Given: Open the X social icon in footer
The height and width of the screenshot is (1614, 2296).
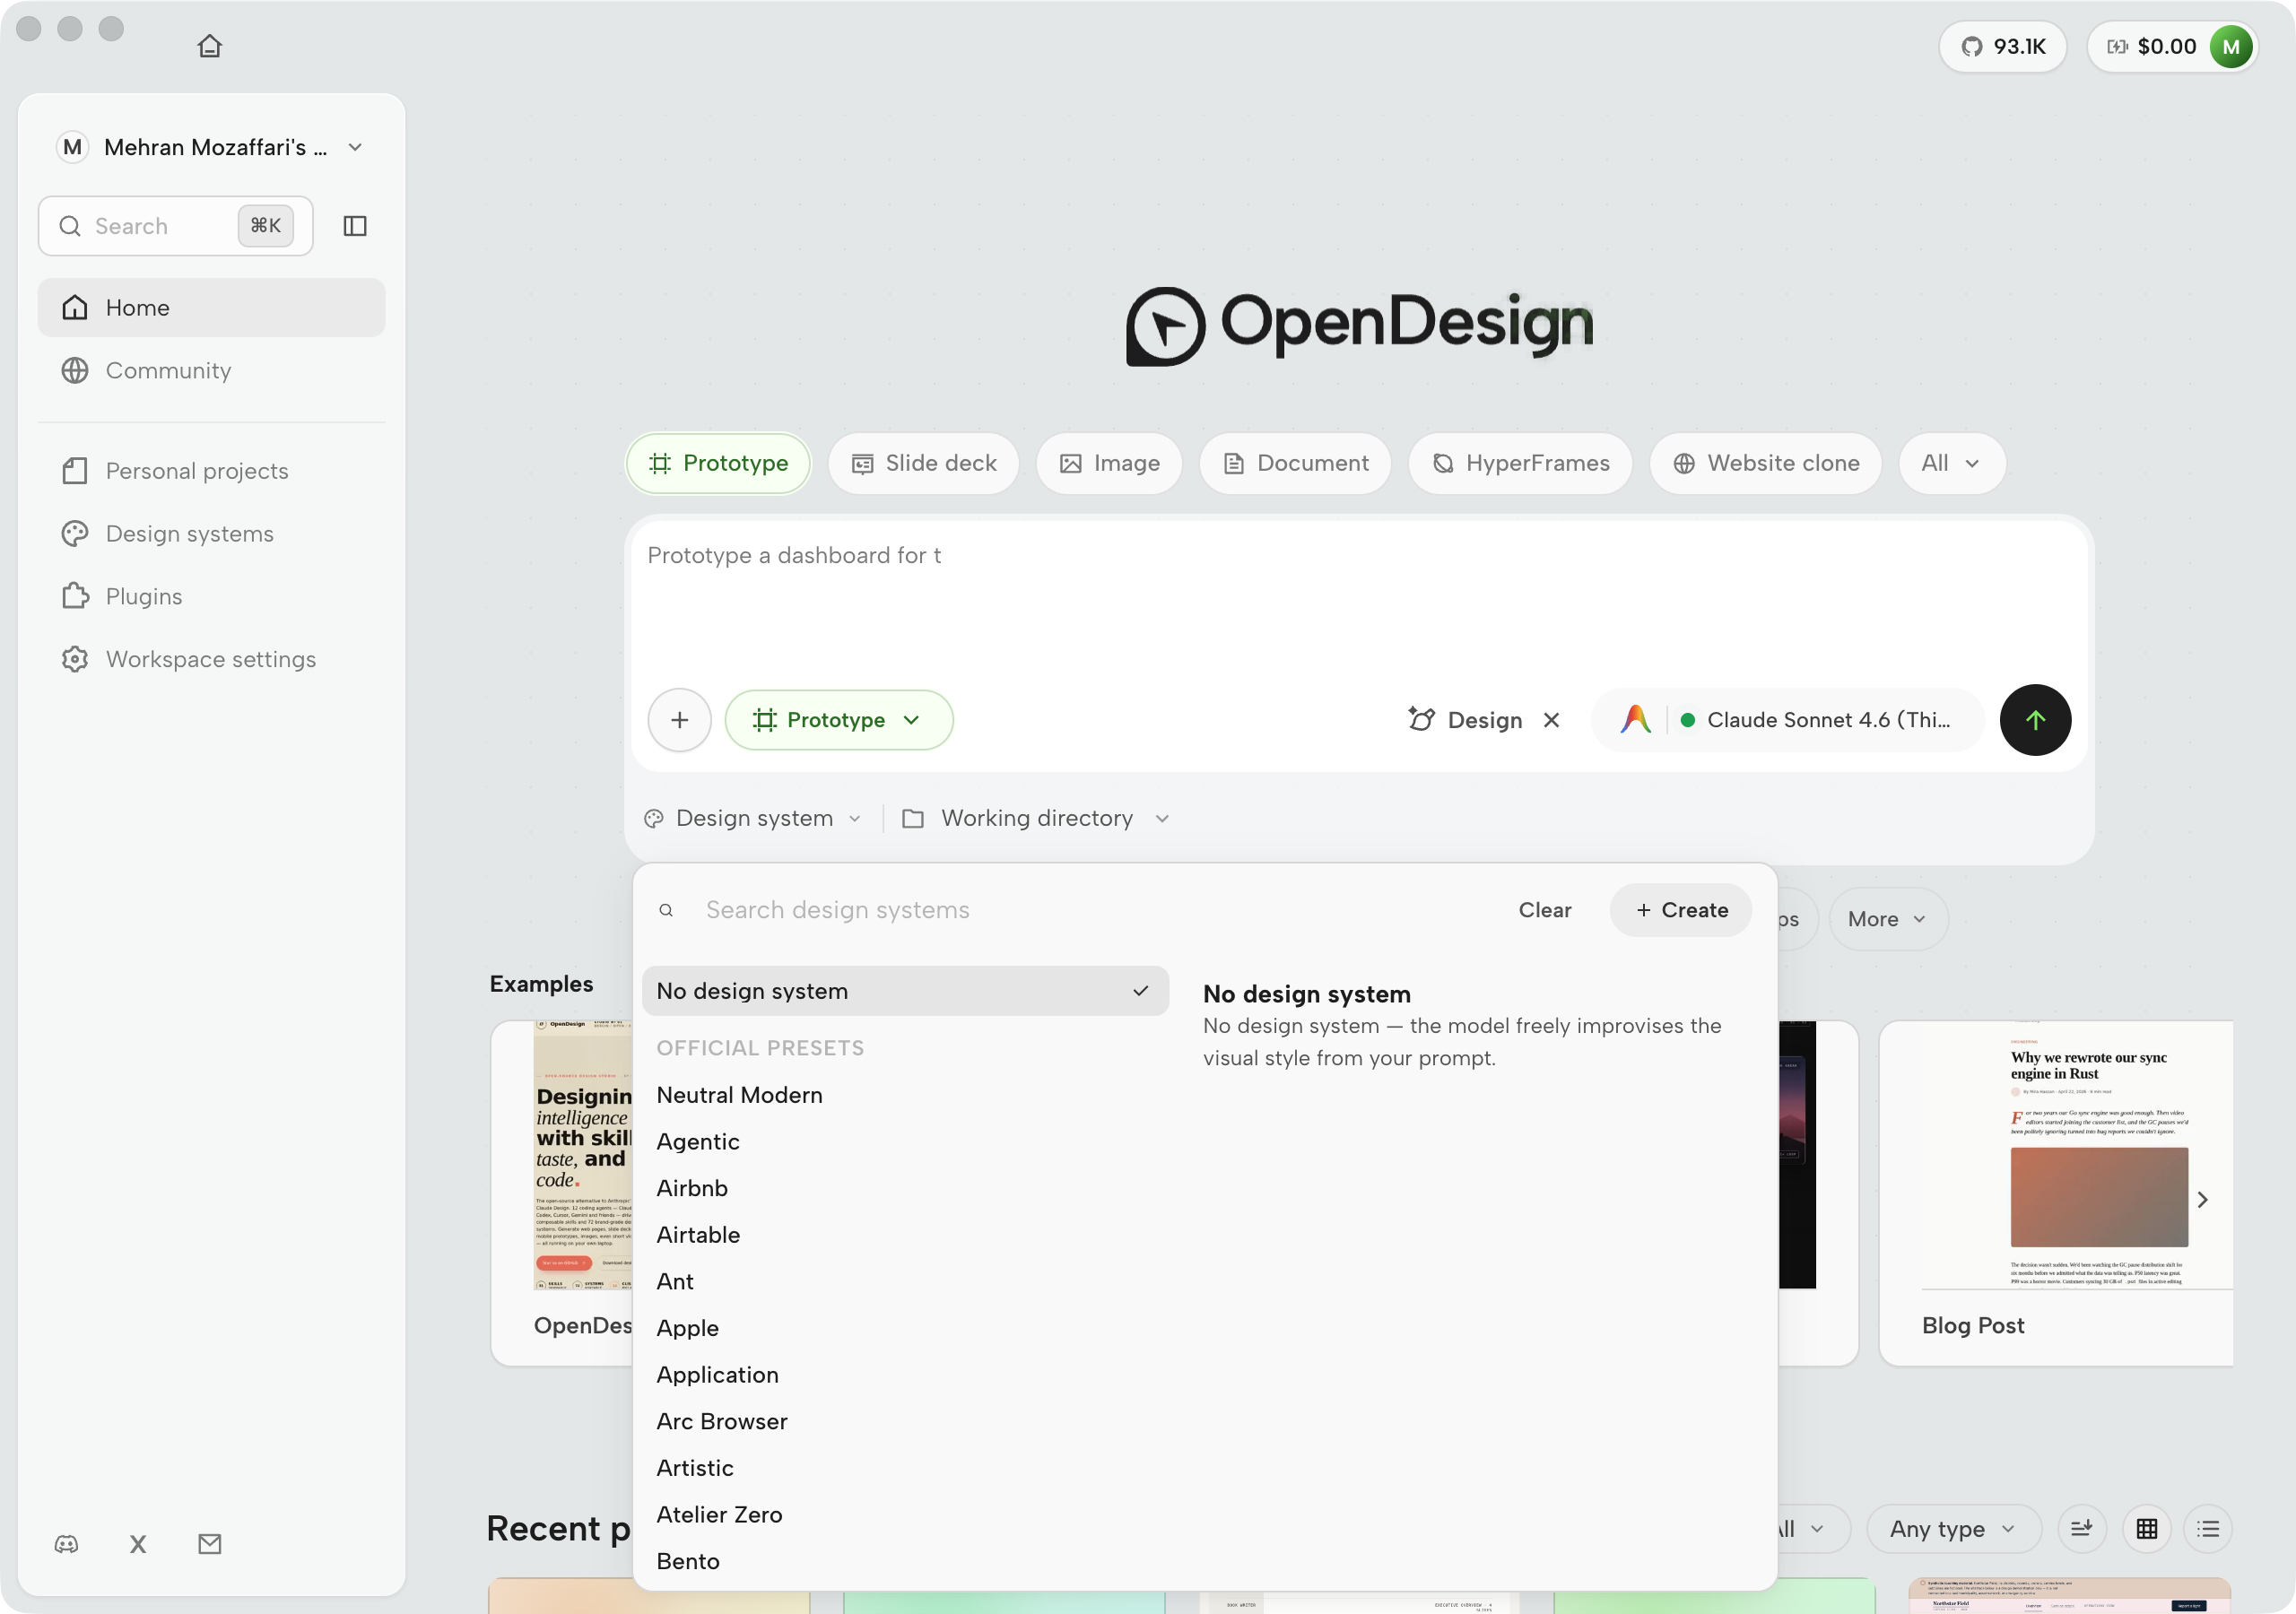Looking at the screenshot, I should coord(138,1544).
